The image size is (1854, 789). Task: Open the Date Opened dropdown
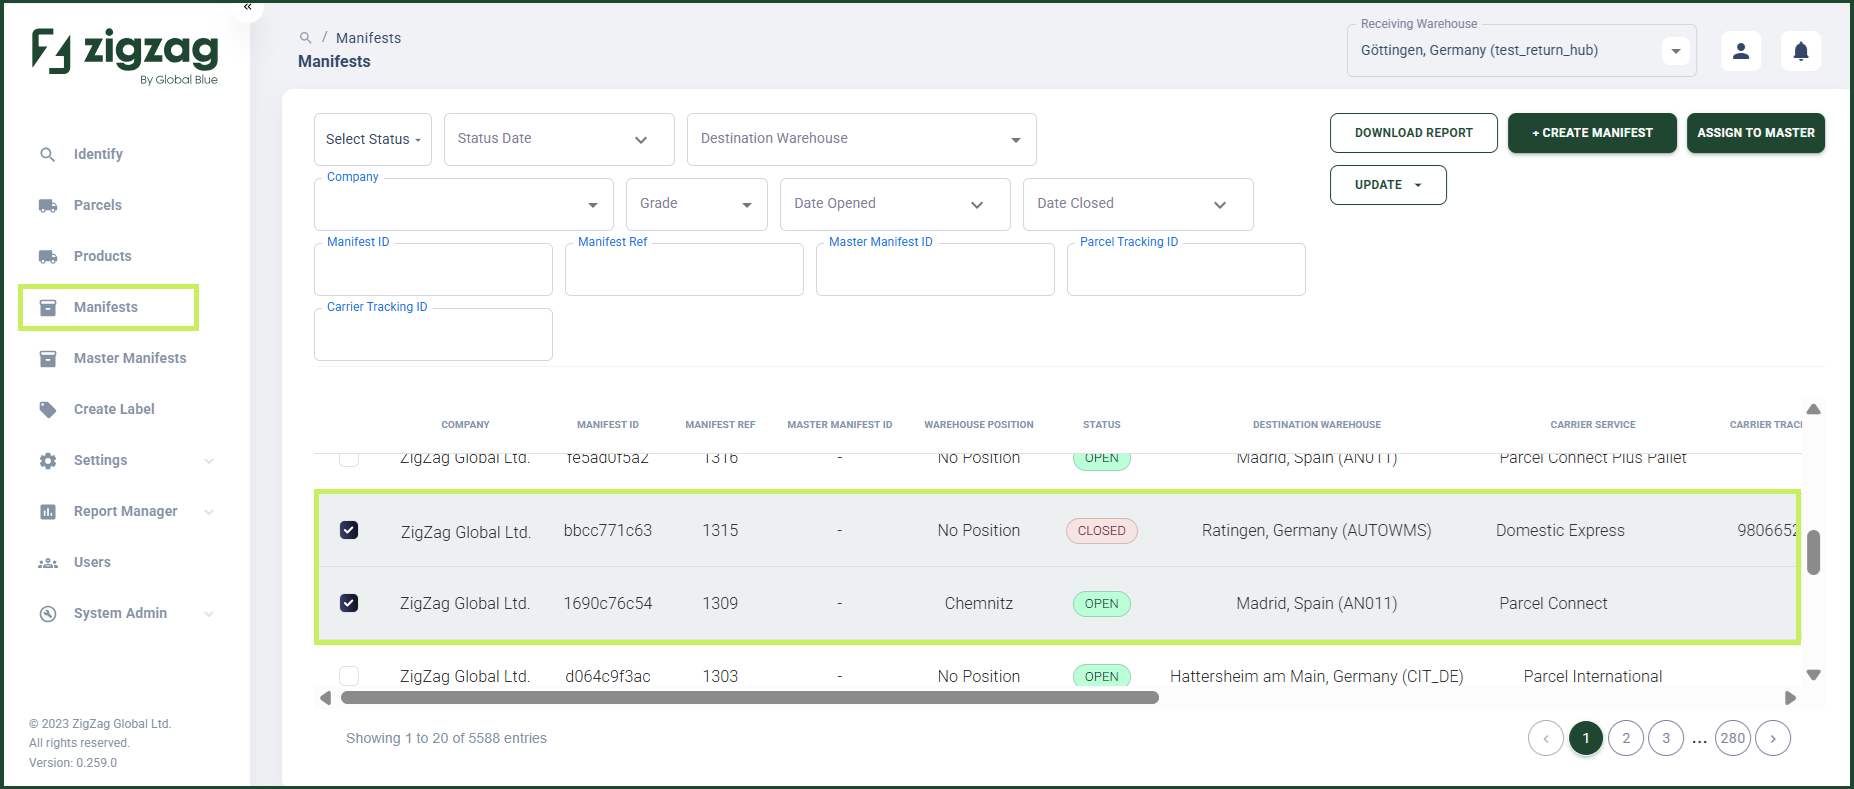pyautogui.click(x=895, y=204)
